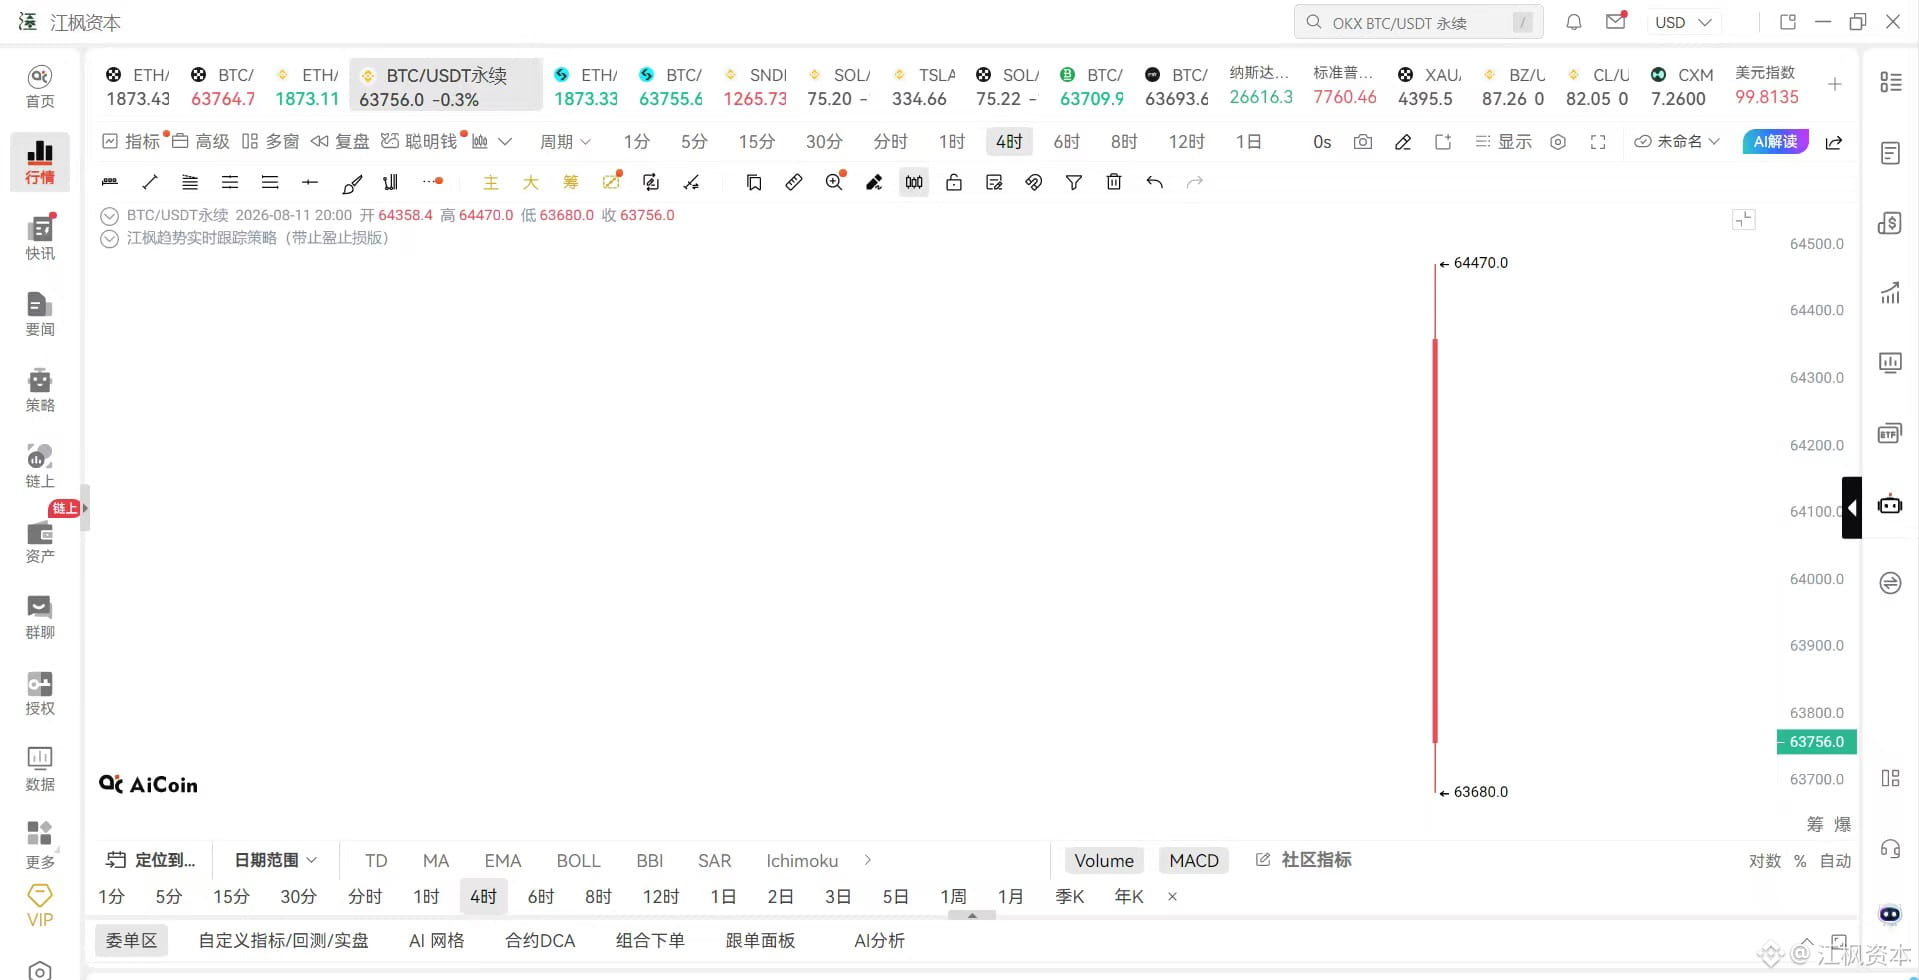
Task: Open the VIP membership page
Action: point(40,906)
